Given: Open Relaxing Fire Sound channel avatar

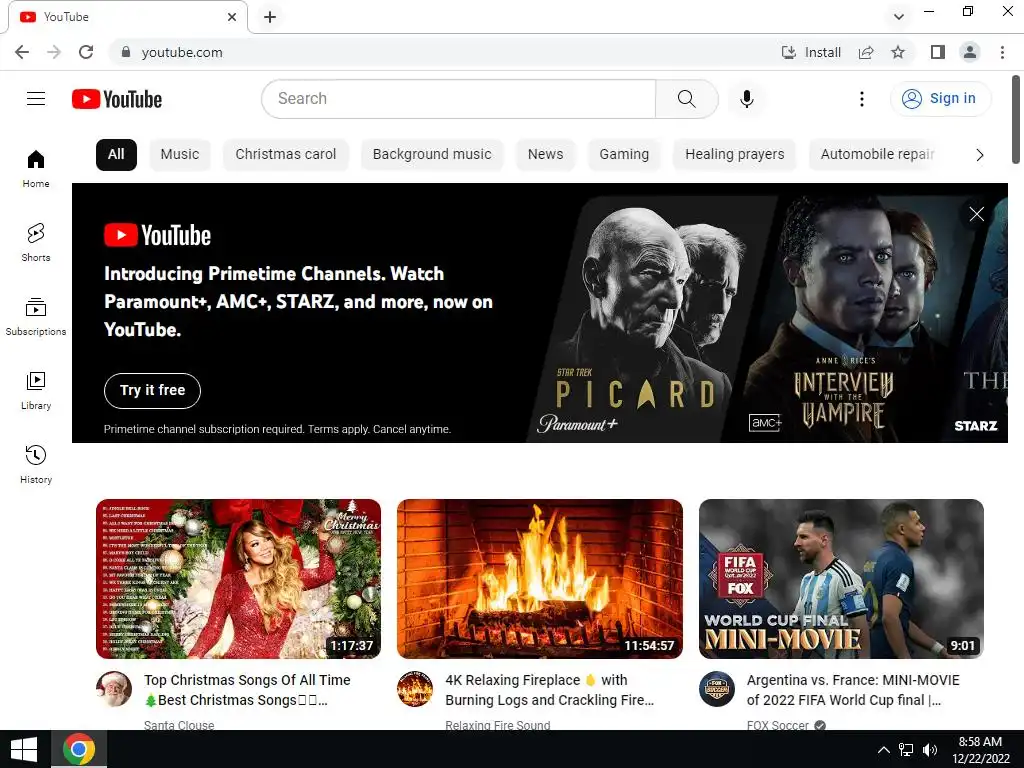Looking at the screenshot, I should coord(415,689).
